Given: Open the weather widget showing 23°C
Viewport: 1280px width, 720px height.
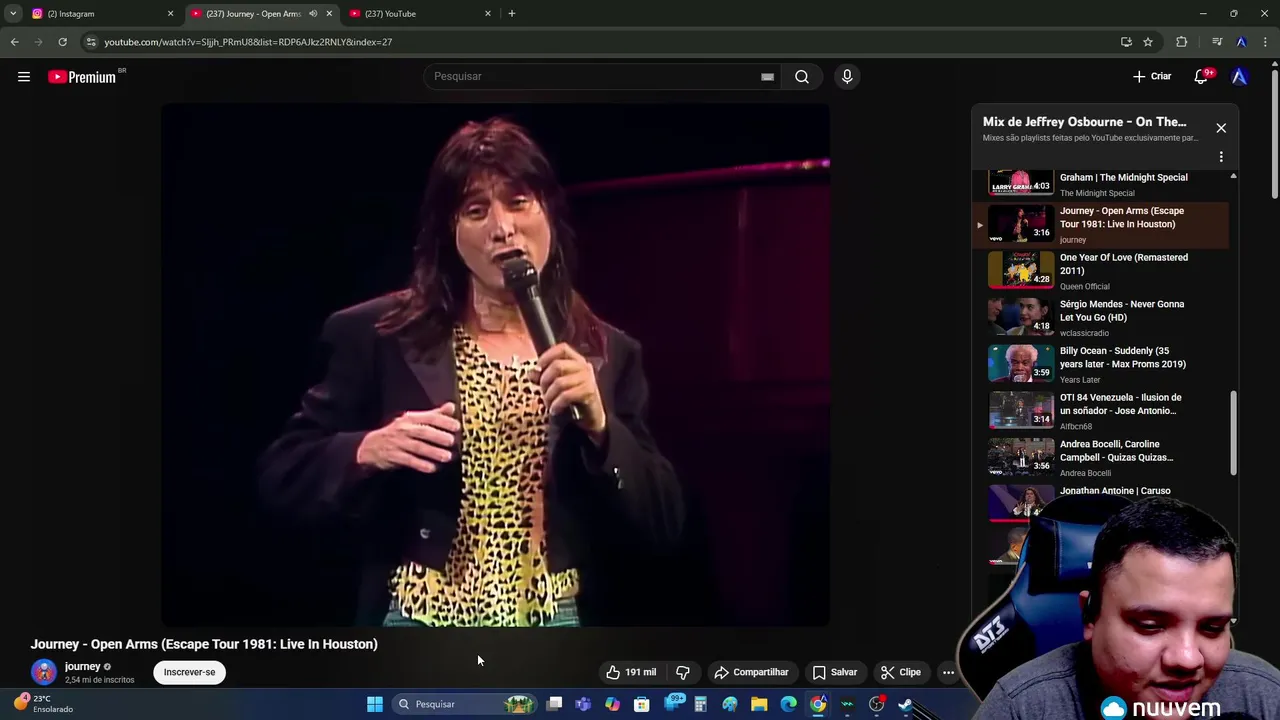Looking at the screenshot, I should pos(43,704).
